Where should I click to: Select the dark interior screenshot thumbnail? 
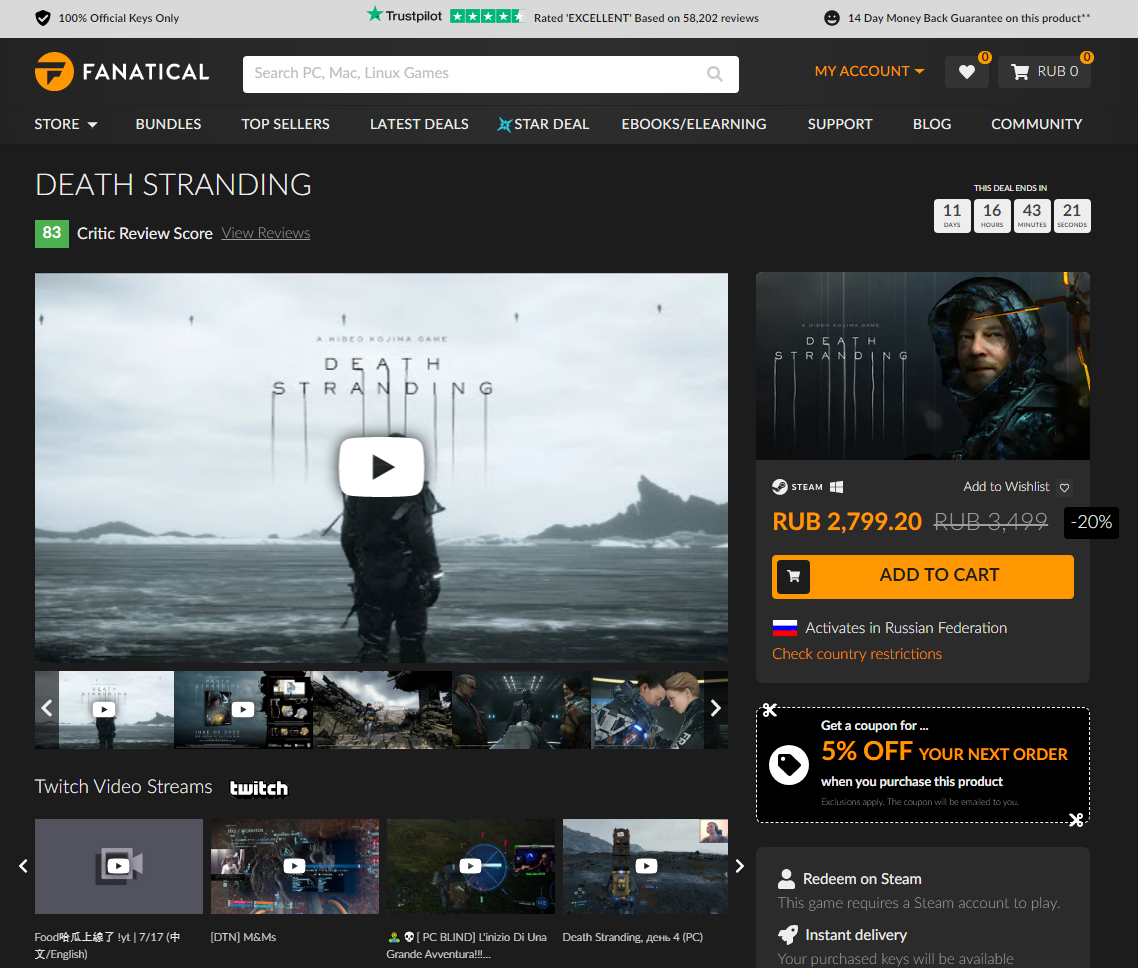pyautogui.click(x=521, y=710)
